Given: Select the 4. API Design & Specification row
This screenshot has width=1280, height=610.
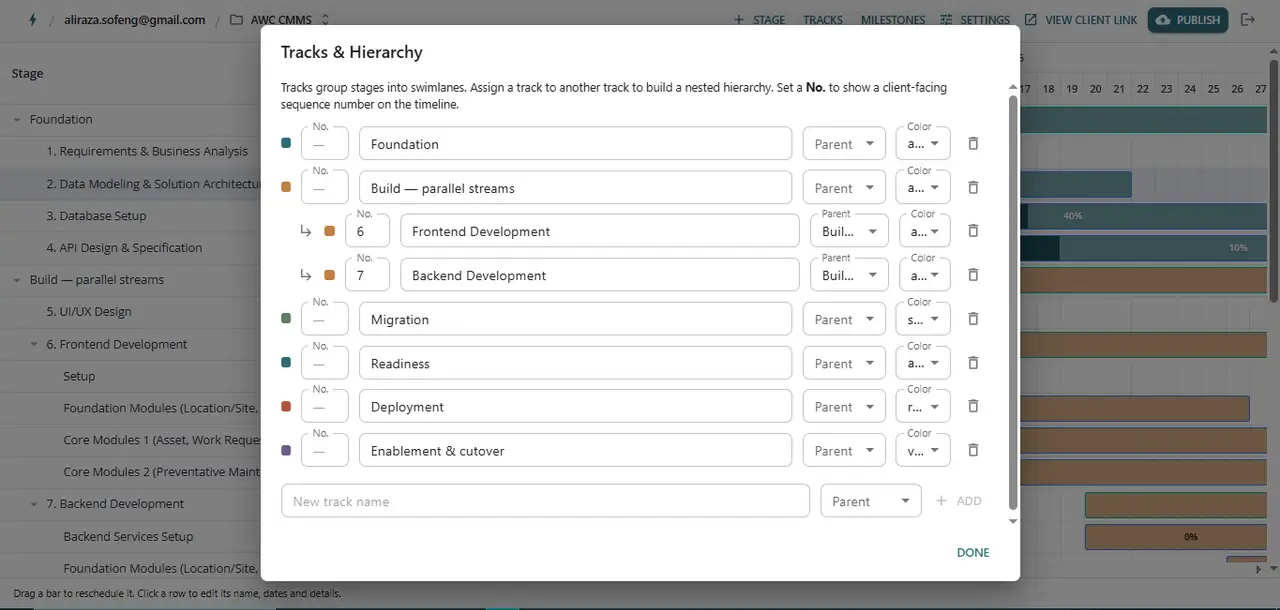Looking at the screenshot, I should coord(130,248).
